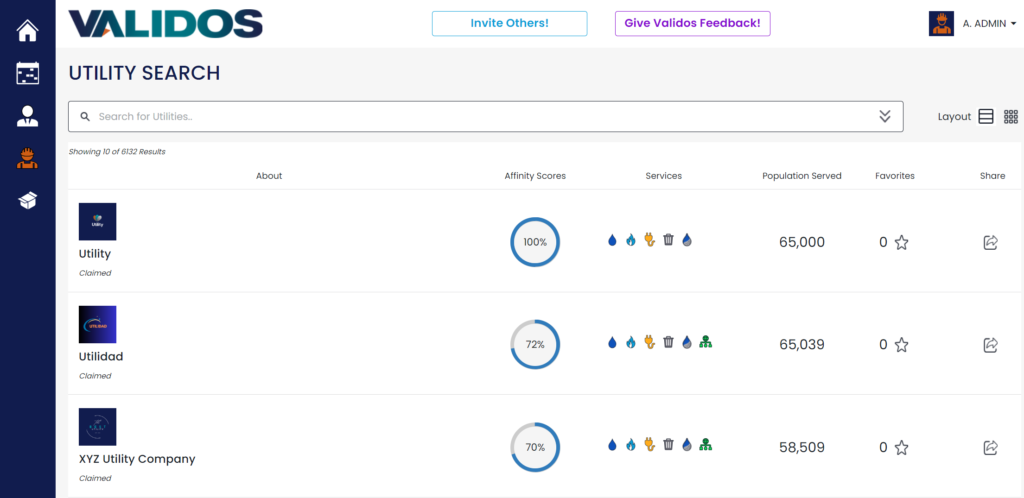Image resolution: width=1024 pixels, height=498 pixels.
Task: Expand advanced search options chevron
Action: [x=885, y=117]
